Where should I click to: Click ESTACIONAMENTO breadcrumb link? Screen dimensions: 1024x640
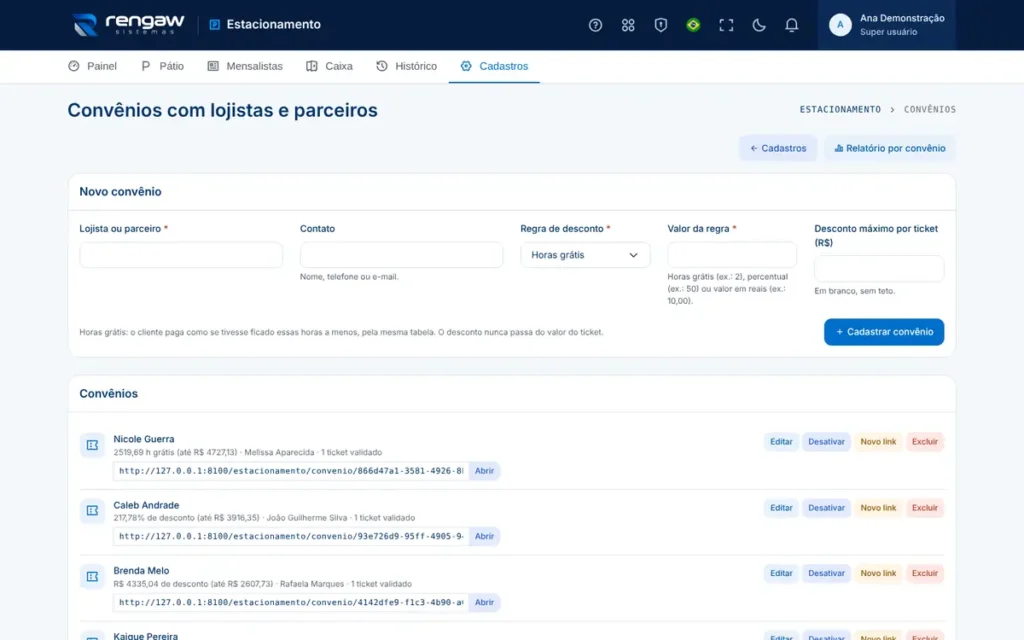pyautogui.click(x=840, y=110)
